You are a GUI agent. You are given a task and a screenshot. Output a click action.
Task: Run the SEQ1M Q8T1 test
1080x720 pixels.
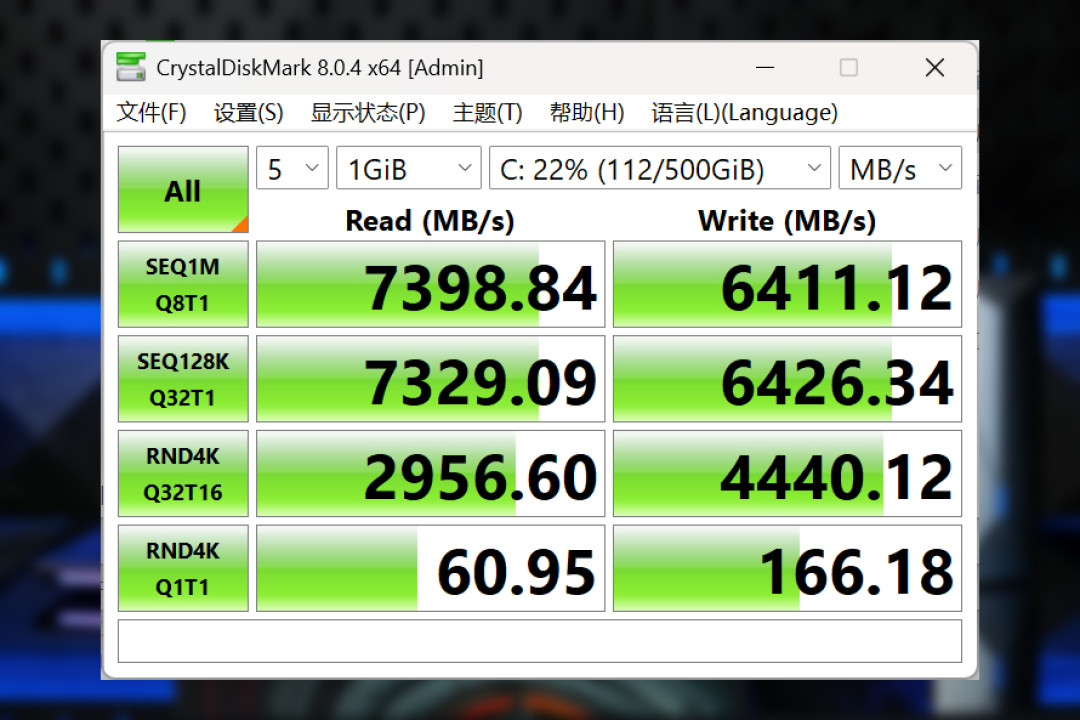183,284
